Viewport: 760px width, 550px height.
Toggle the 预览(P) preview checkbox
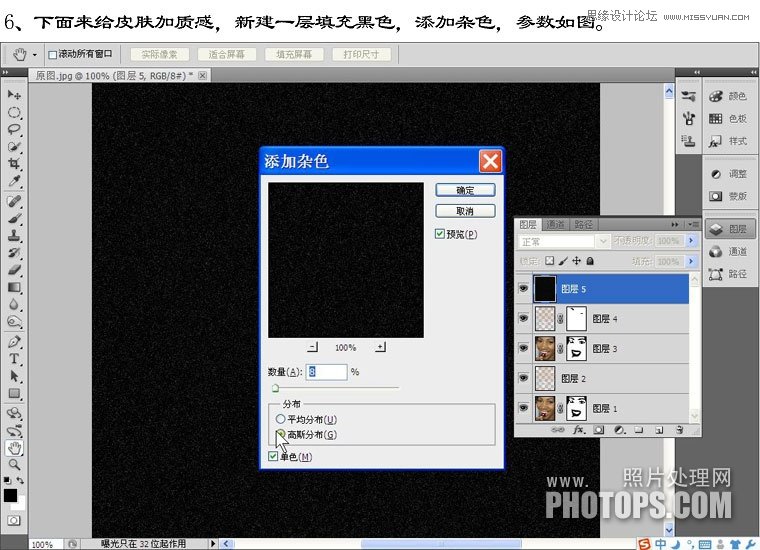pos(440,234)
